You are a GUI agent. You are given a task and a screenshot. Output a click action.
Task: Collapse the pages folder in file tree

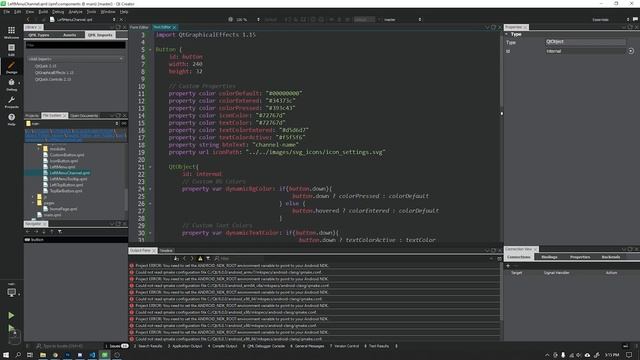pos(33,202)
